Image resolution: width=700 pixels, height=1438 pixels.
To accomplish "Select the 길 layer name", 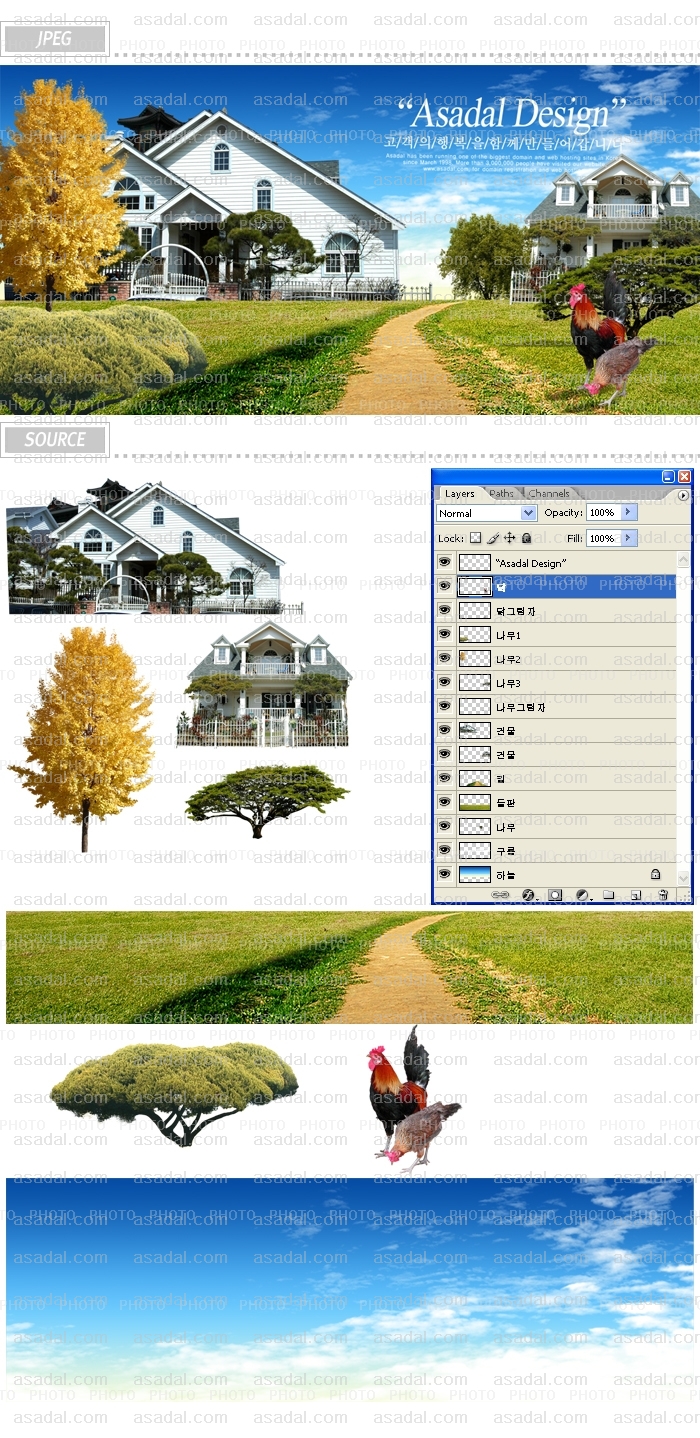I will click(x=501, y=779).
